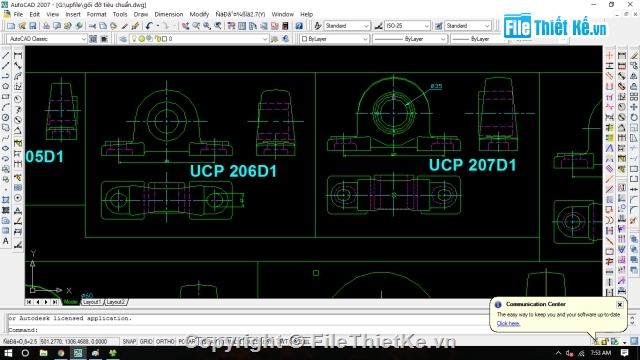Select the Circle tool in the Draw toolbar
The height and width of the screenshot is (360, 640).
tap(6, 118)
